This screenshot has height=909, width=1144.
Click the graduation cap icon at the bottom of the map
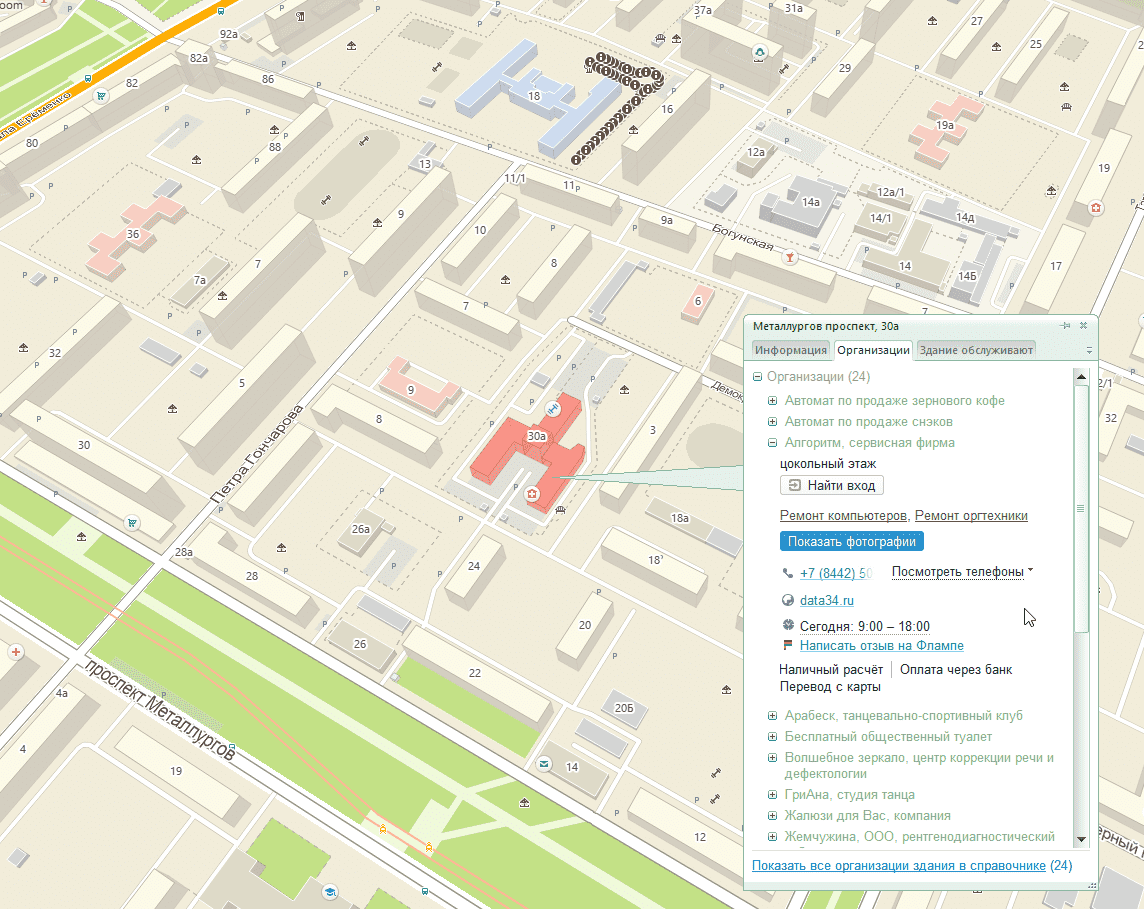point(329,891)
